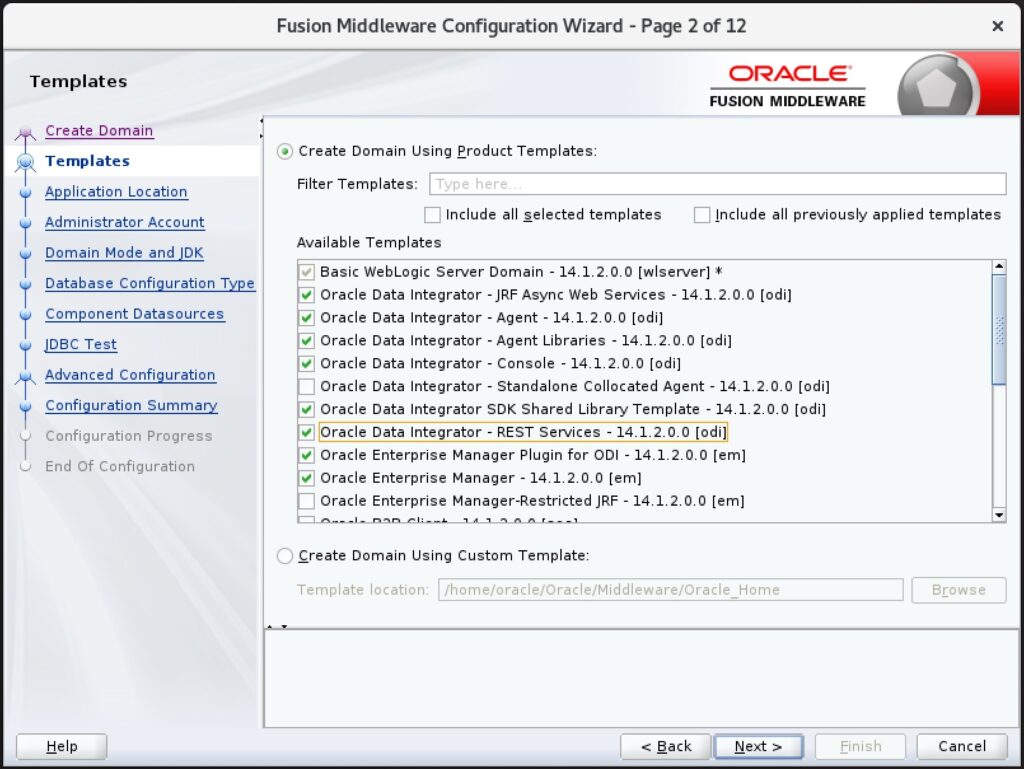Go to Administrator Account step
The width and height of the screenshot is (1024, 769).
[125, 223]
